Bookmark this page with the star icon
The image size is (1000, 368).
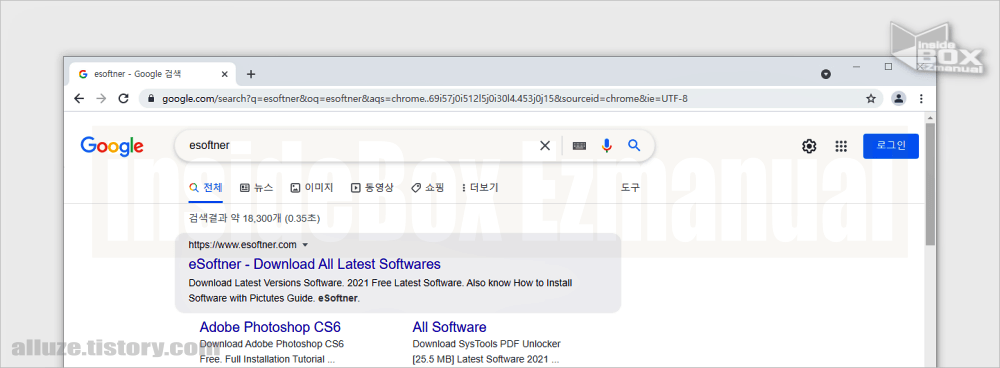(x=871, y=98)
